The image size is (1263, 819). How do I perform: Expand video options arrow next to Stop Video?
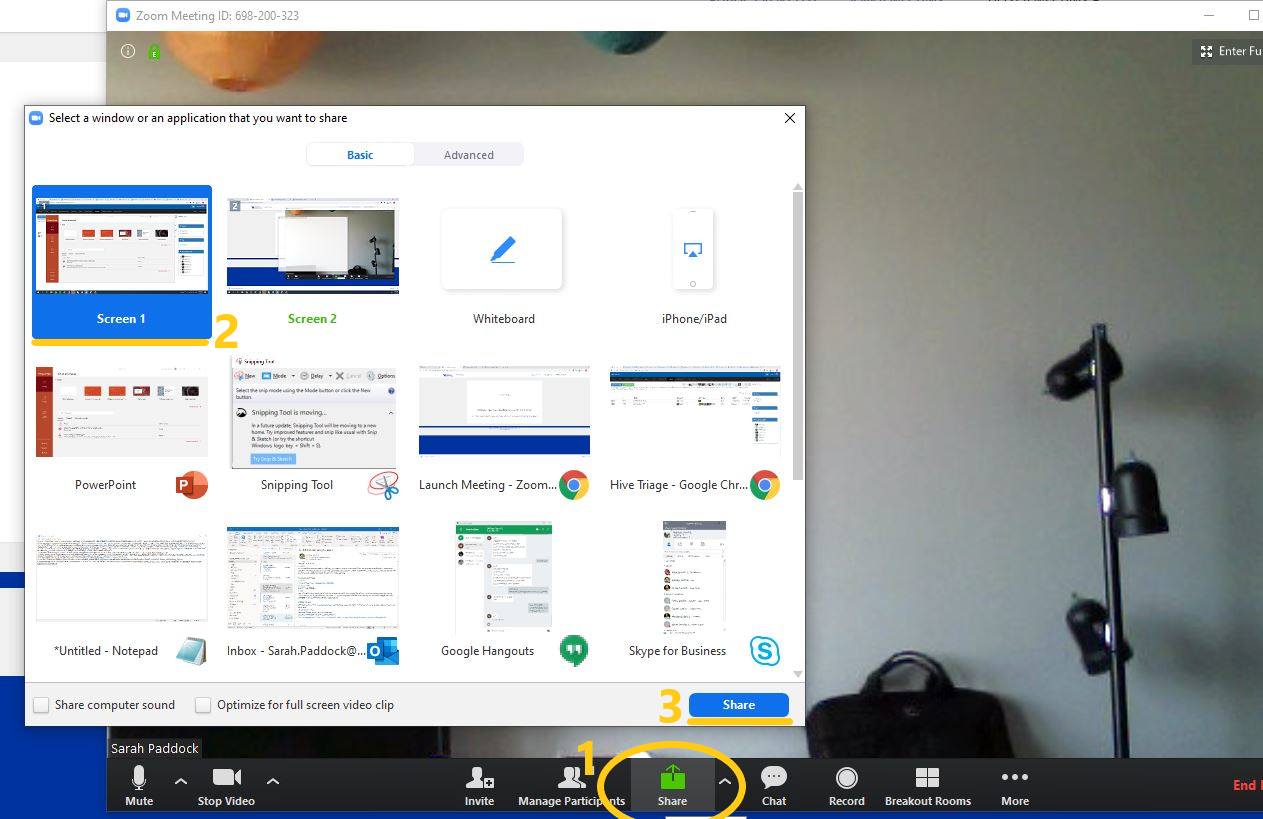tap(273, 781)
